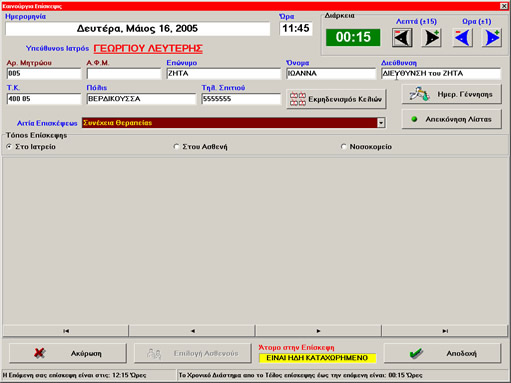Click the Επώνυμο field containing ΖΗΤΑ
The width and height of the screenshot is (511, 383).
224,73
